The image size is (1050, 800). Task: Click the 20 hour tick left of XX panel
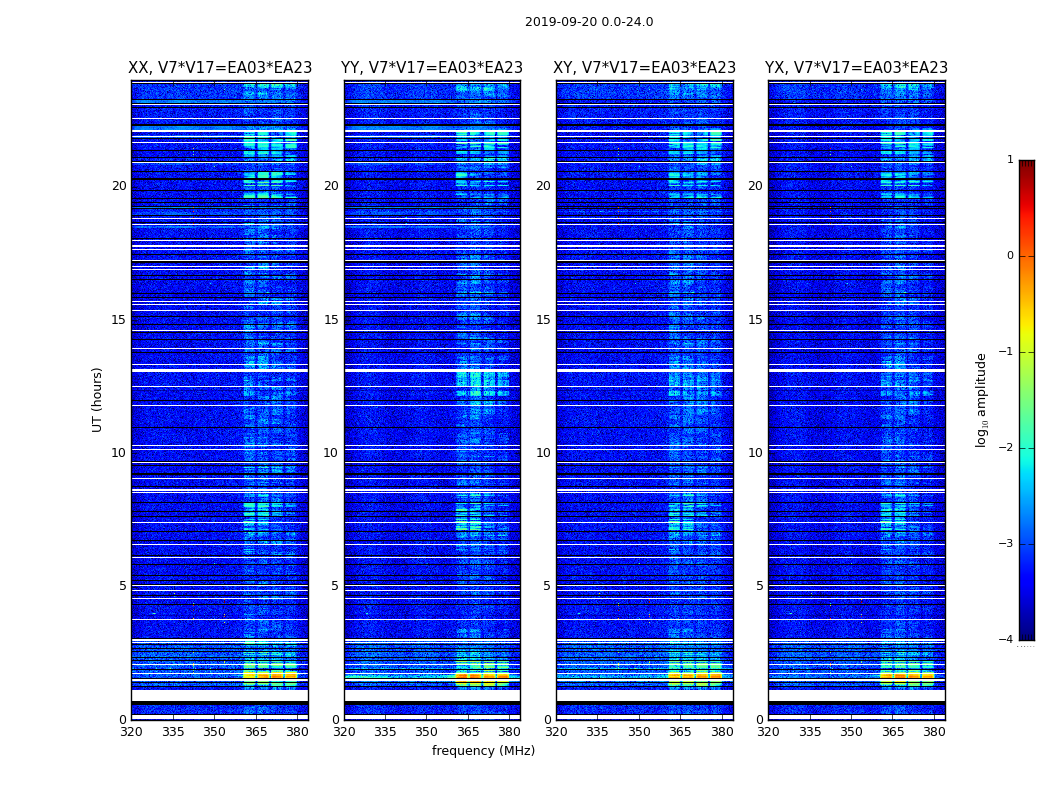(x=119, y=186)
